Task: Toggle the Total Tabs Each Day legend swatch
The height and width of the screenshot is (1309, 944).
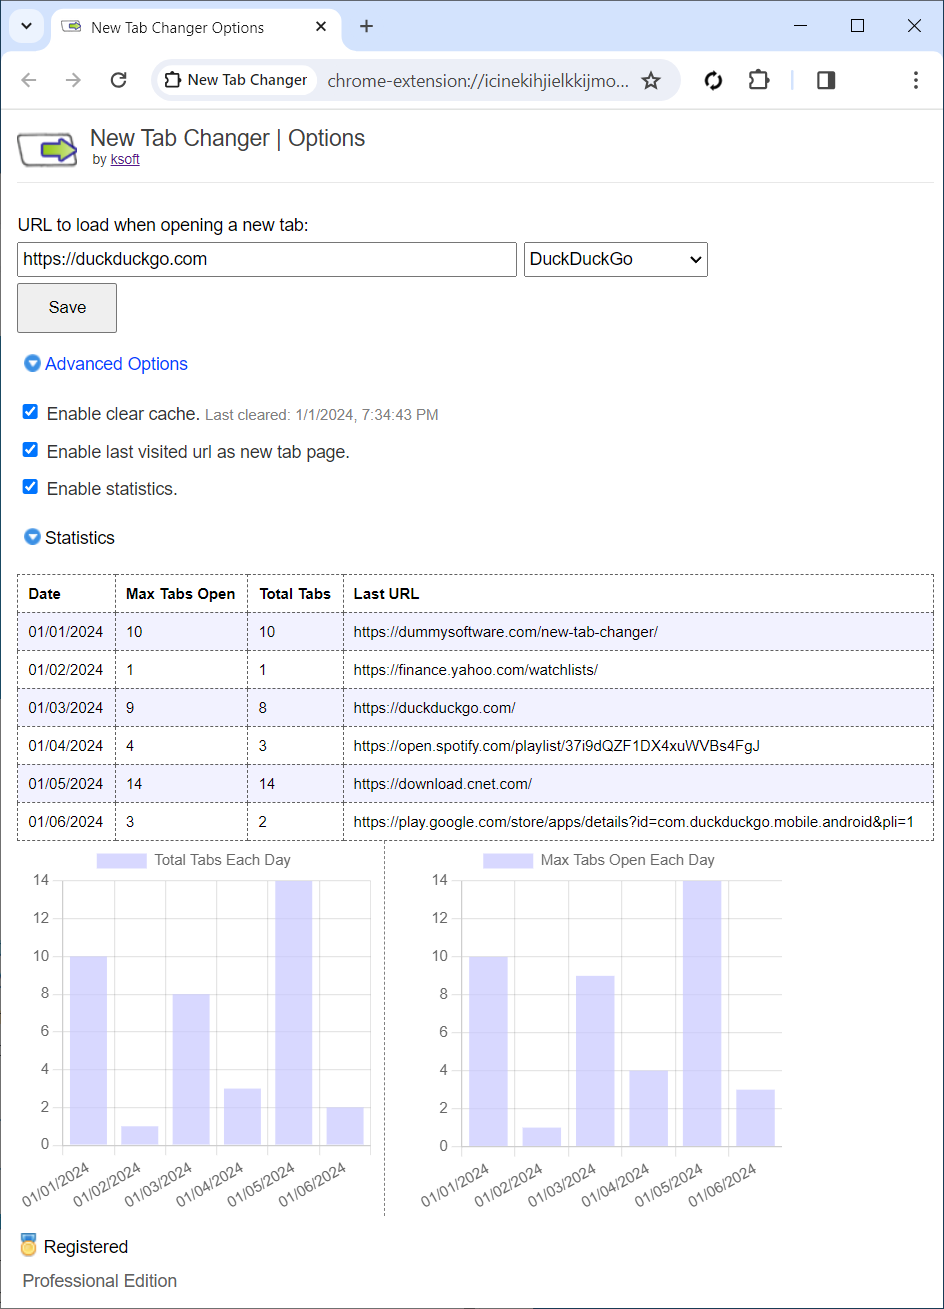Action: point(122,861)
